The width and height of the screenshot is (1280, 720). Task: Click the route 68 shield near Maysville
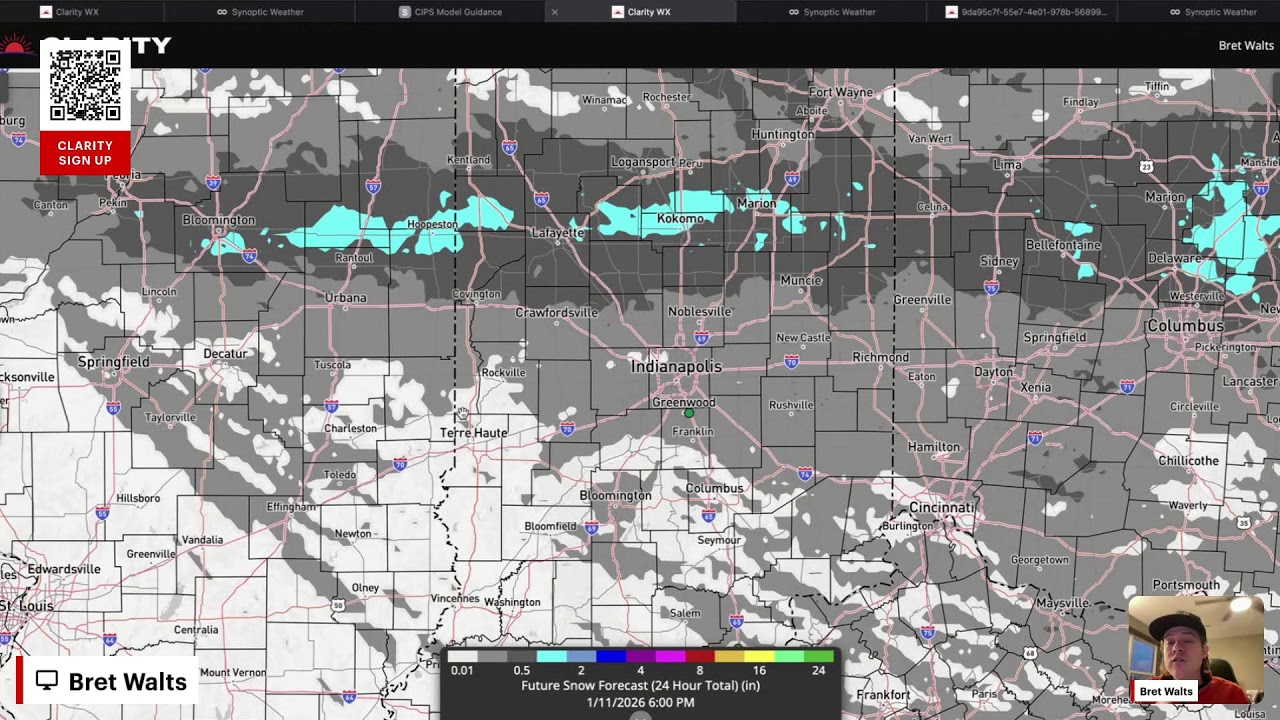click(1030, 653)
